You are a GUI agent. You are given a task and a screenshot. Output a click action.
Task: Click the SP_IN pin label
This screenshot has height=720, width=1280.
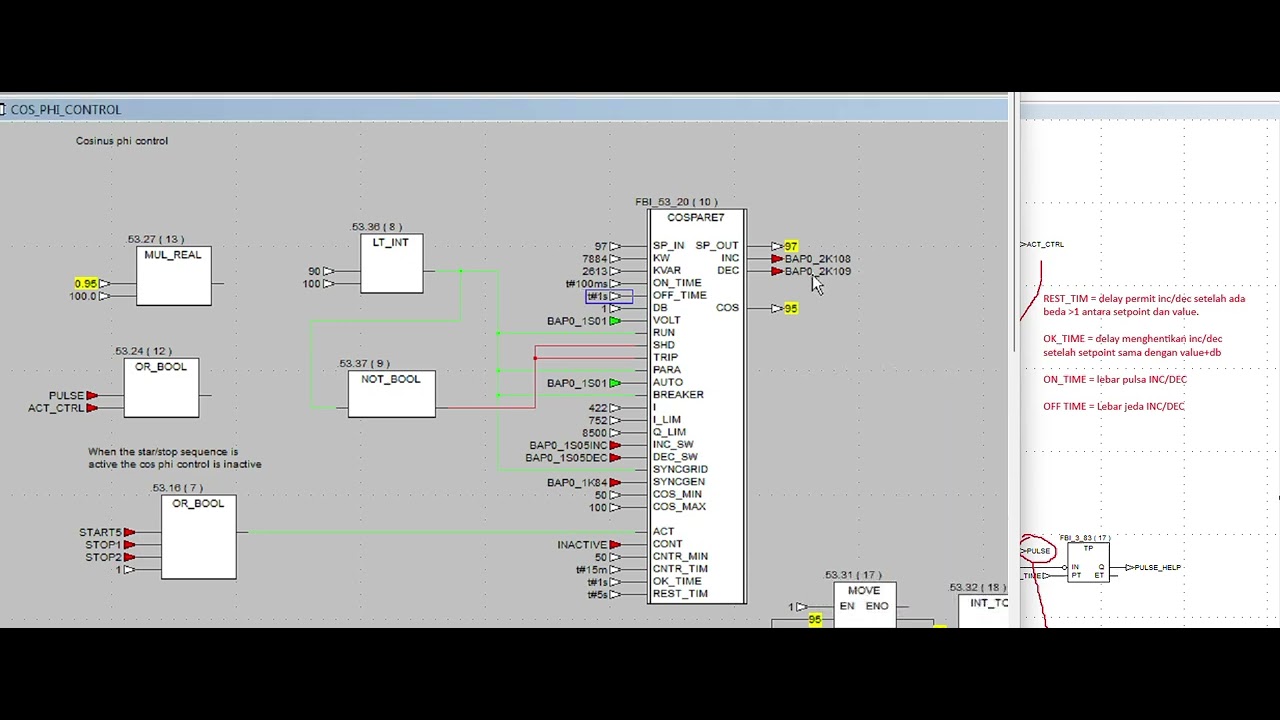[669, 246]
